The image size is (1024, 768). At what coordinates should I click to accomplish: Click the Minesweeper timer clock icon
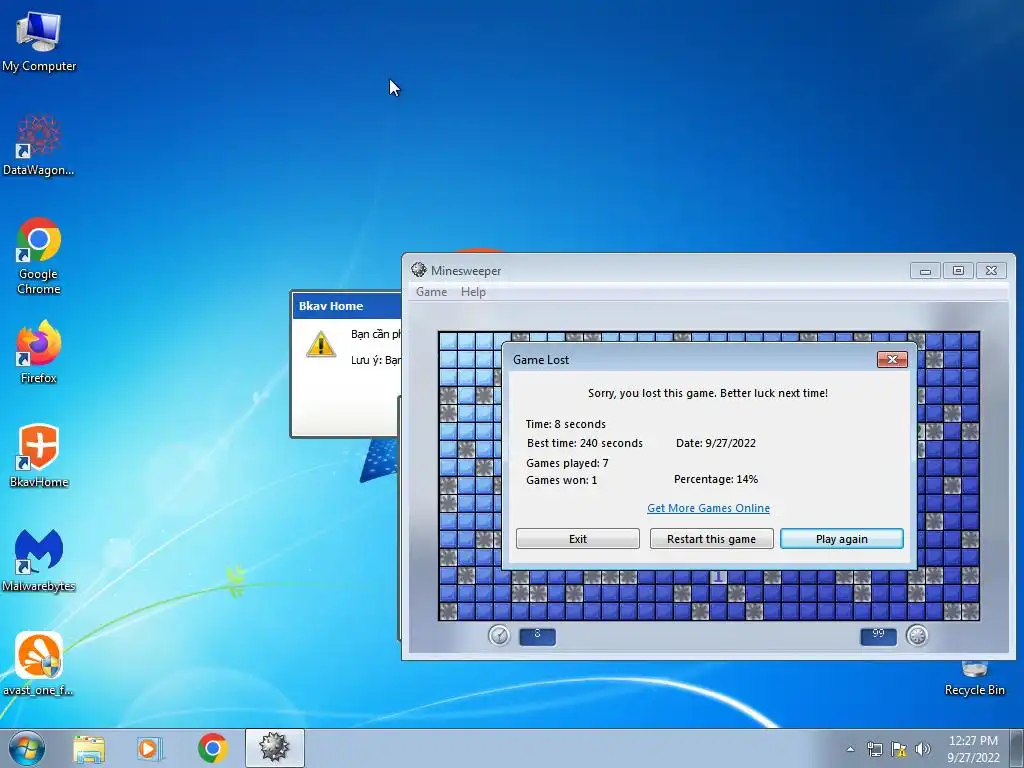tap(500, 635)
